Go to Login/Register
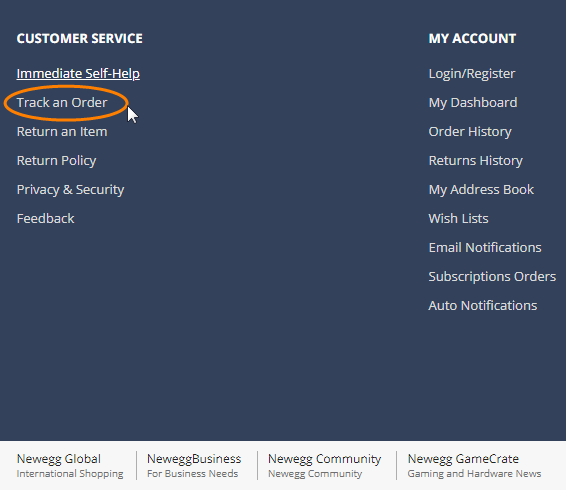 coord(472,74)
